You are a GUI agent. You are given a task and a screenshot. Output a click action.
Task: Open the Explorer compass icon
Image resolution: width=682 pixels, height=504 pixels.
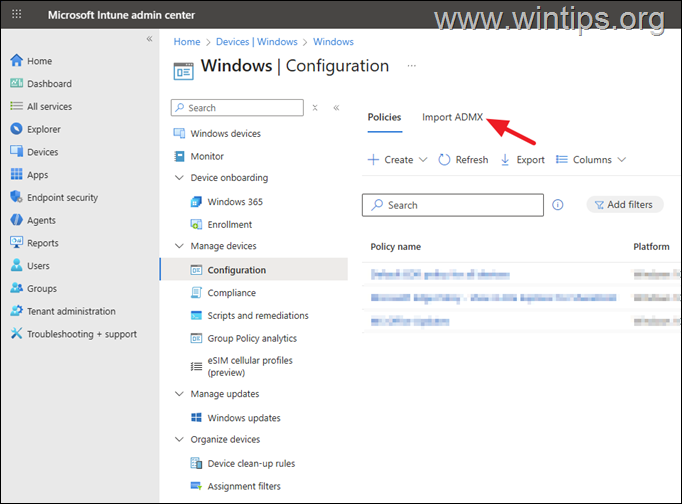(x=17, y=129)
